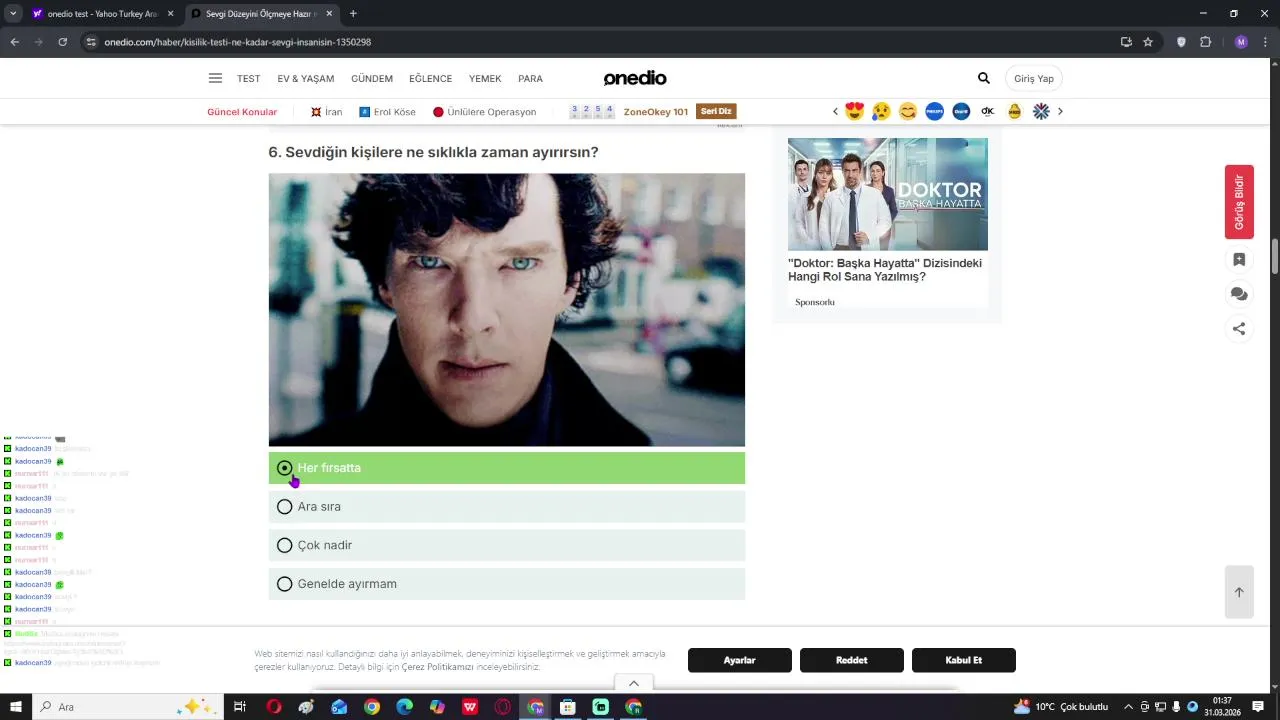Select the crying emoji reaction
1280x720 pixels.
881,111
